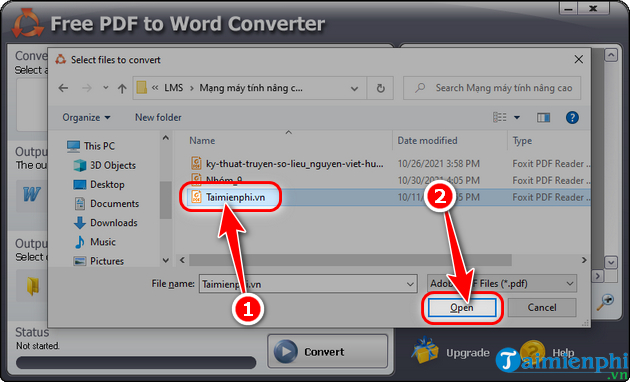
Task: Go back using the Back arrow
Action: click(63, 88)
